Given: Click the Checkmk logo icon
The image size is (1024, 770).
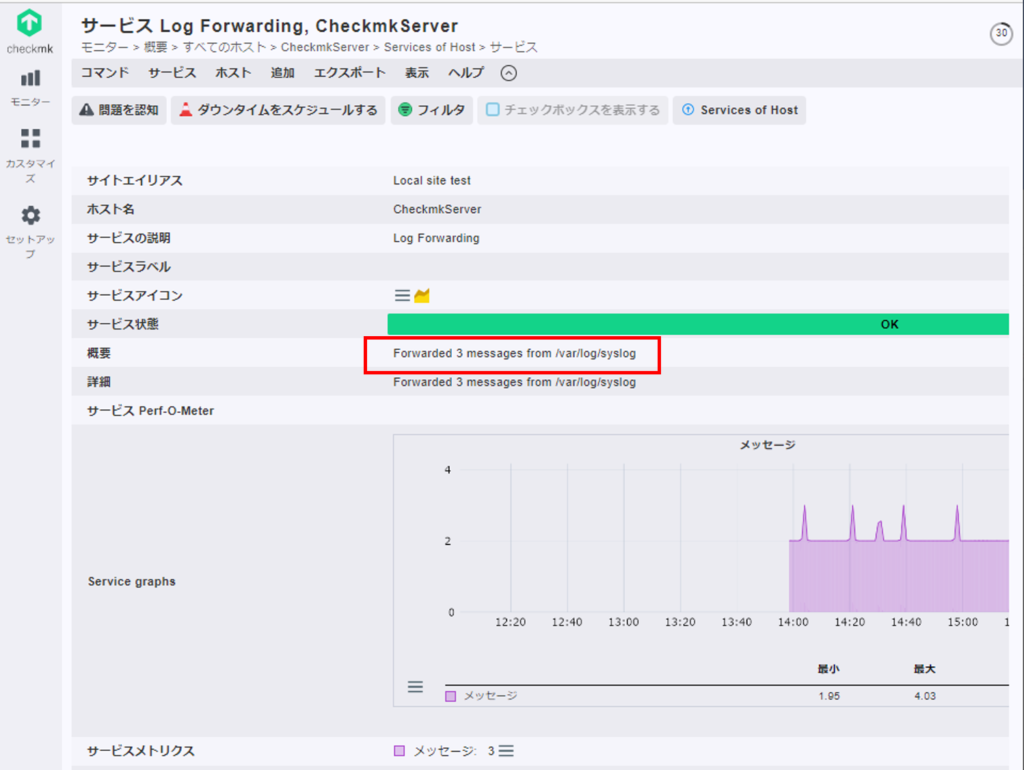Looking at the screenshot, I should 29,24.
